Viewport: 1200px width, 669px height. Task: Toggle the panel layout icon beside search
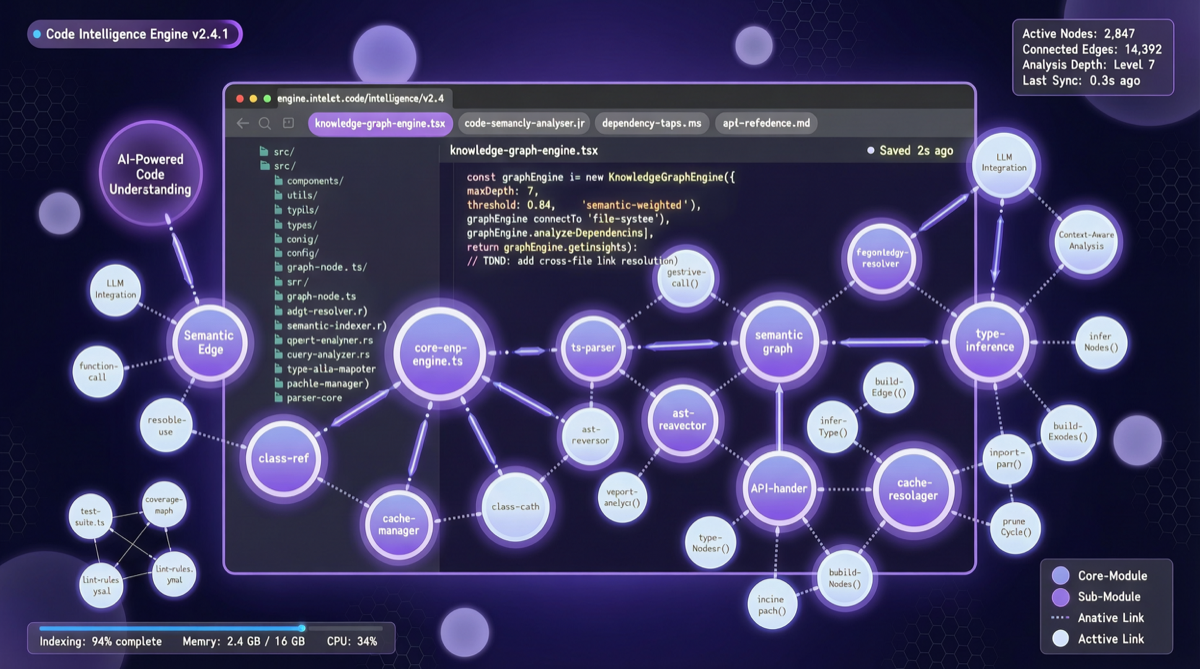pos(288,123)
